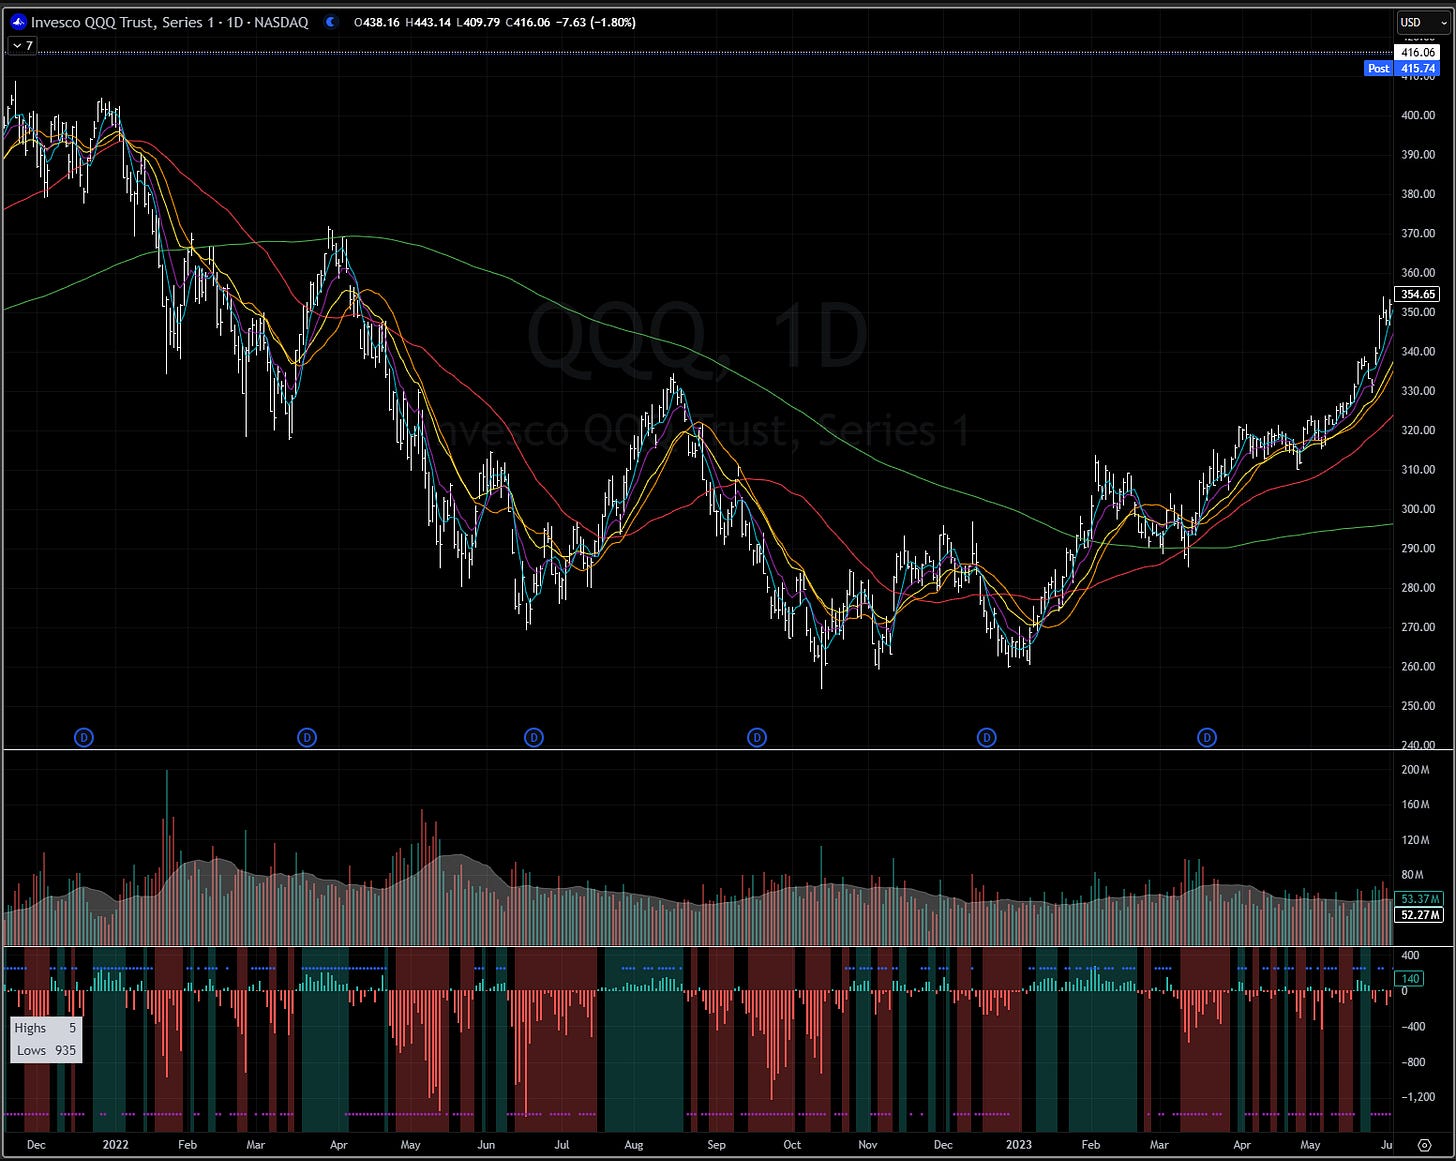Click the 300.00 price scale label
The height and width of the screenshot is (1161, 1456).
1418,509
